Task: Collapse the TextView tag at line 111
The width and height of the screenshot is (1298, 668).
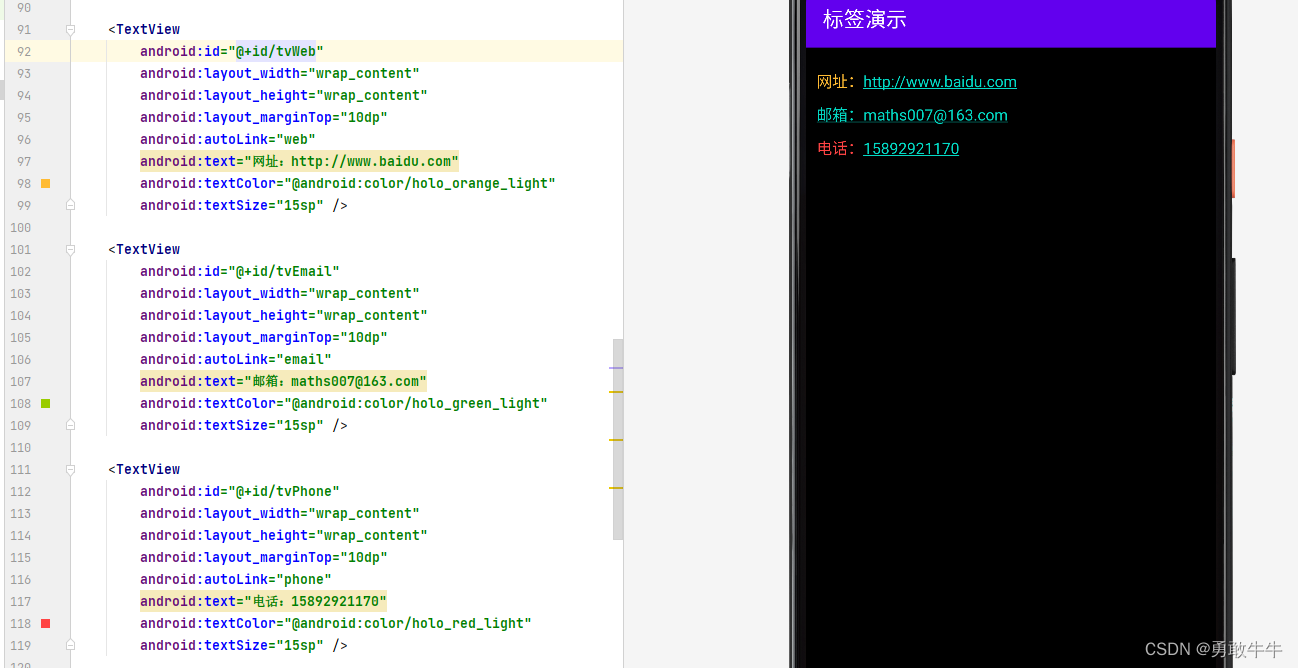Action: click(x=70, y=470)
